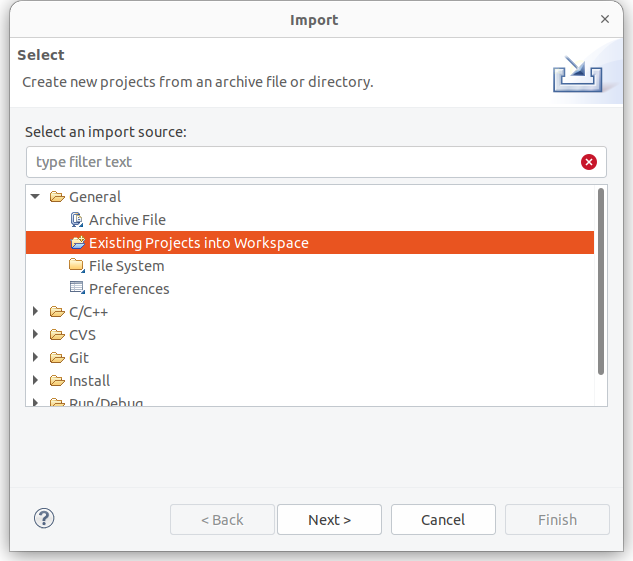Image resolution: width=633 pixels, height=561 pixels.
Task: Expand the C/C++ tree category
Action: [x=36, y=312]
